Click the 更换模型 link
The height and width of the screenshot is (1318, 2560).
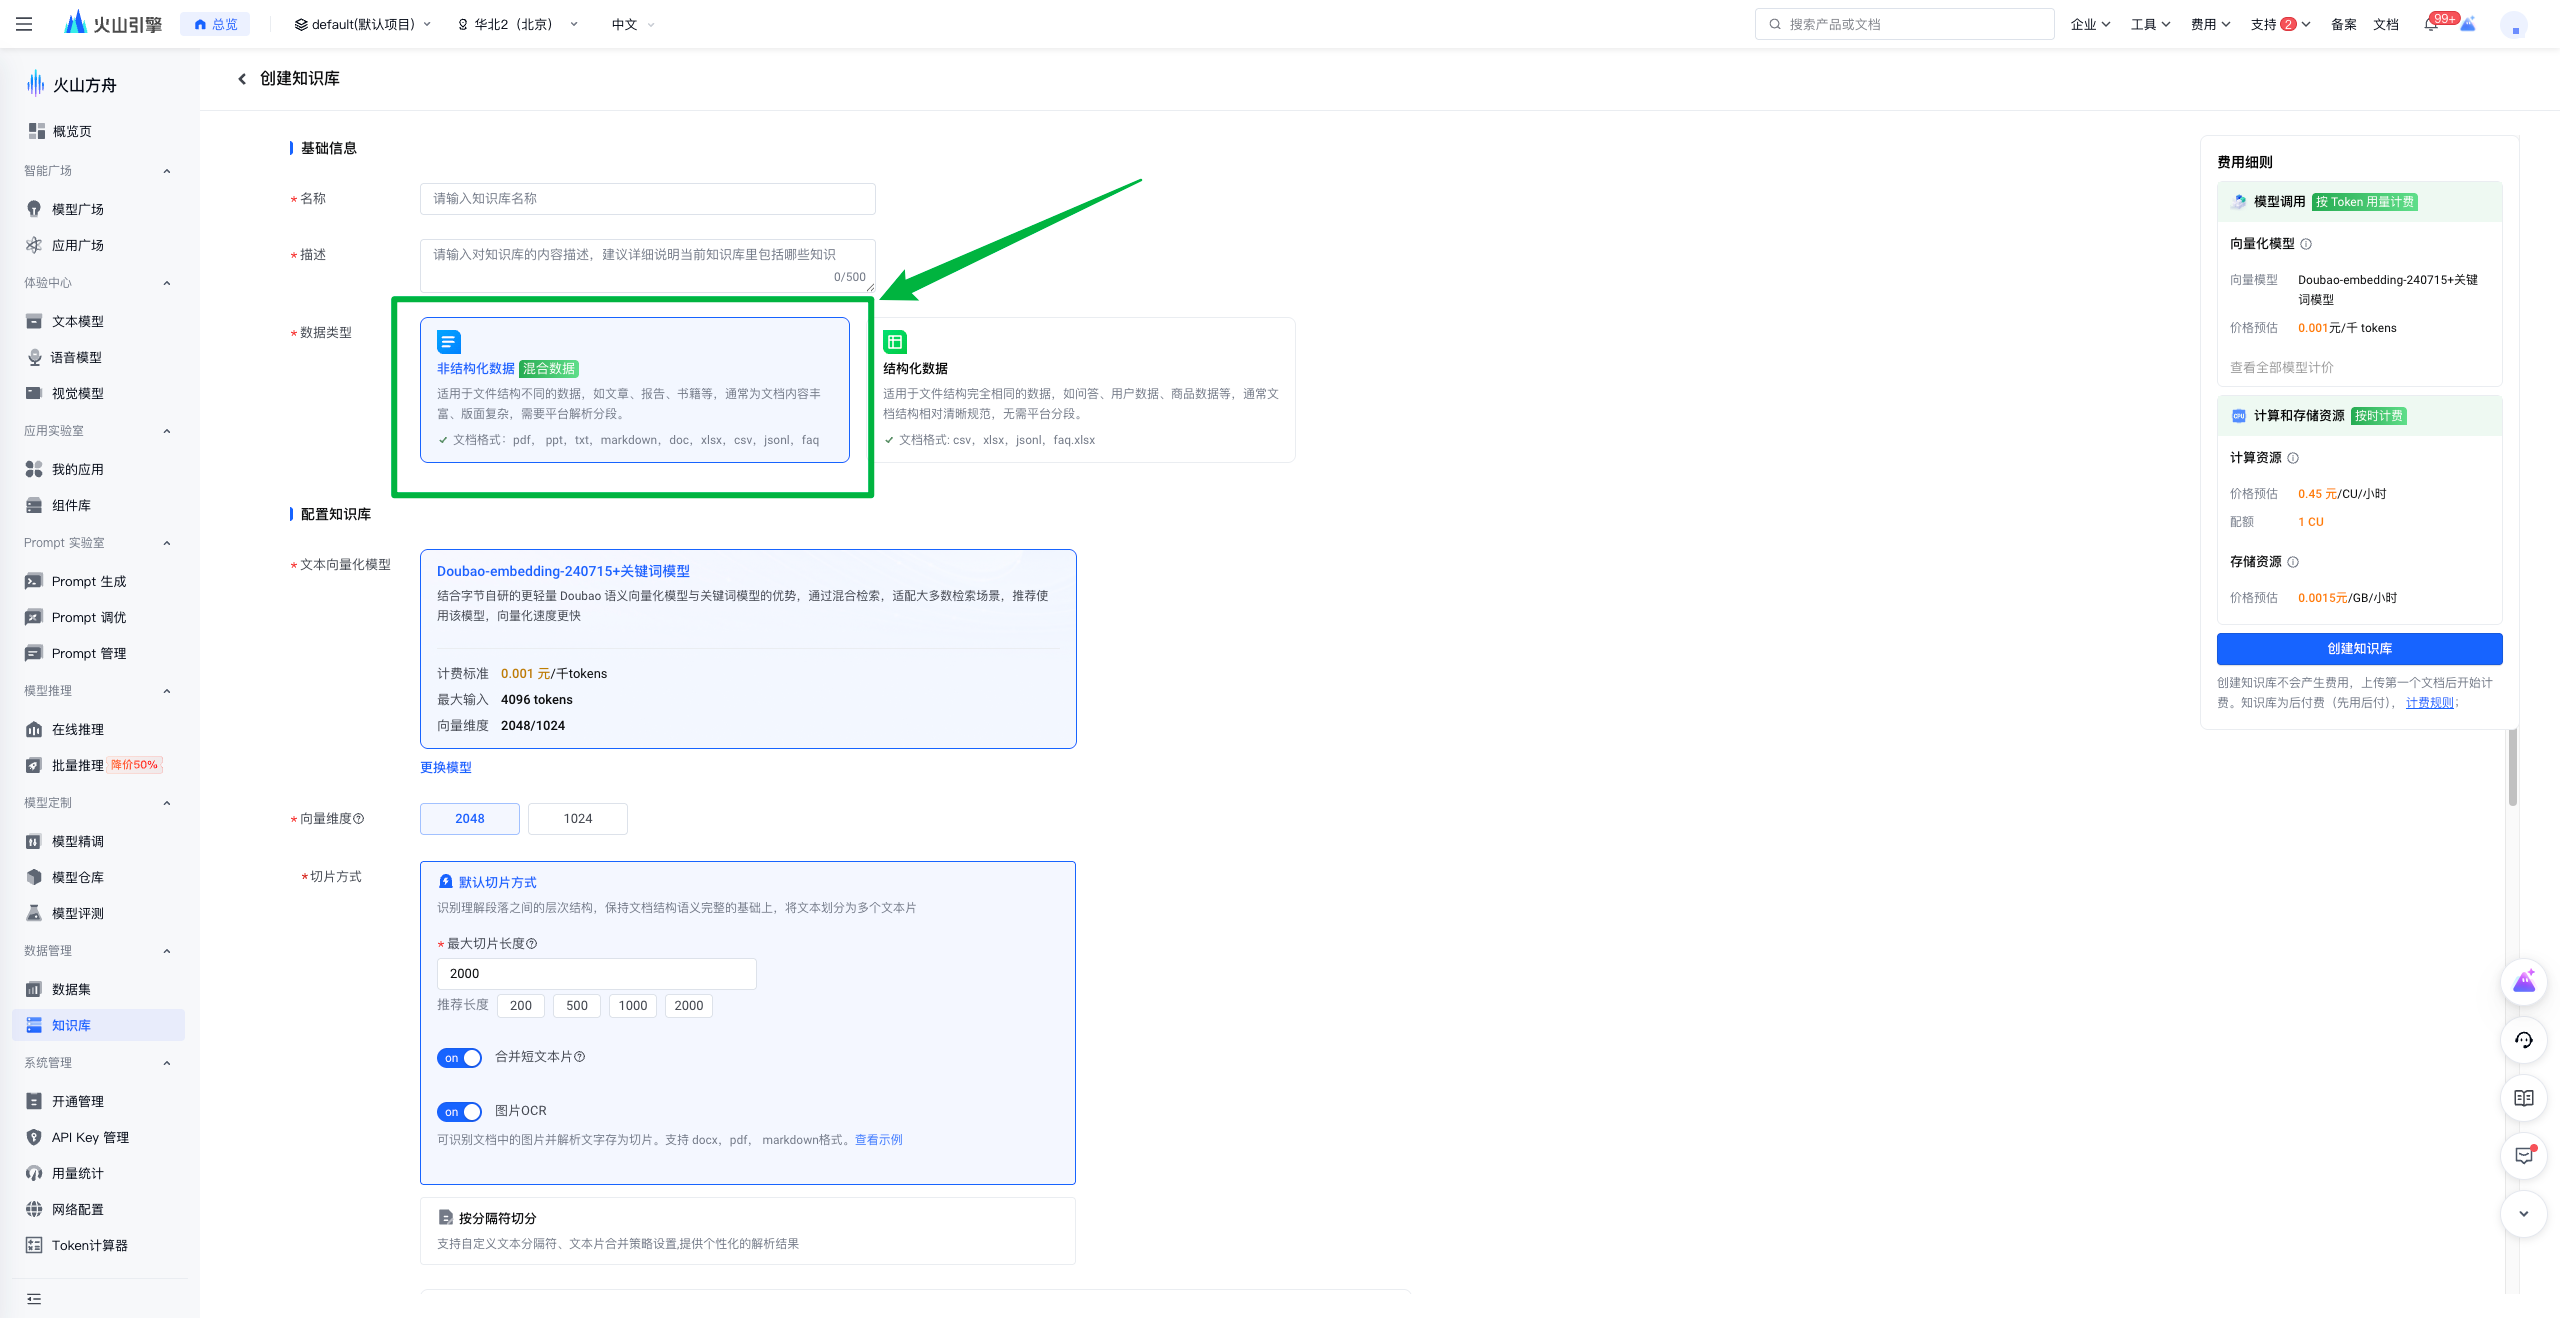[446, 767]
